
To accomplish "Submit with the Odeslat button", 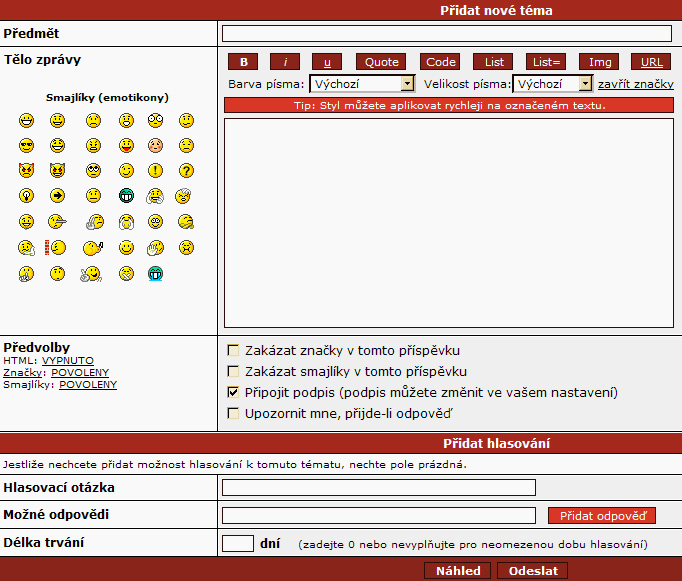I will click(533, 571).
